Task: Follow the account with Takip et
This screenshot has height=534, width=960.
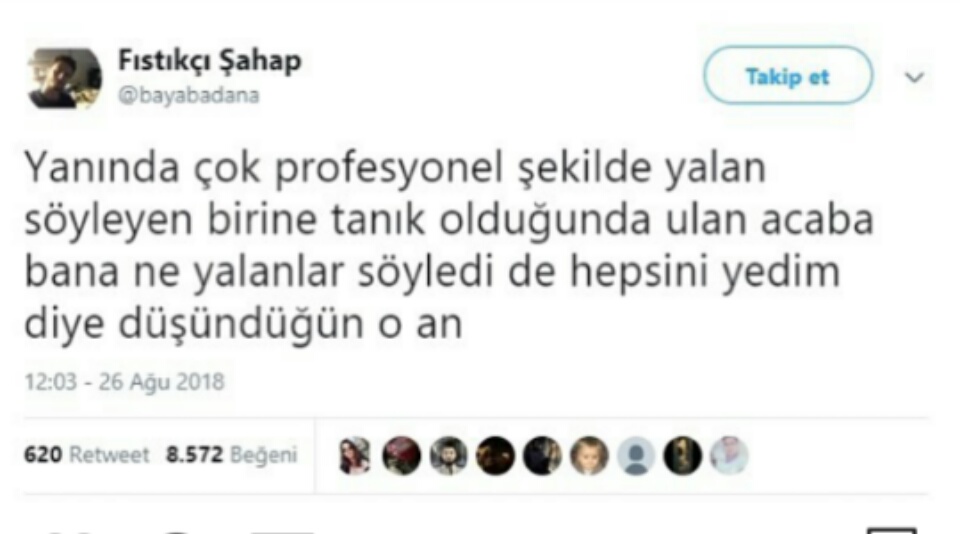Action: (x=787, y=77)
